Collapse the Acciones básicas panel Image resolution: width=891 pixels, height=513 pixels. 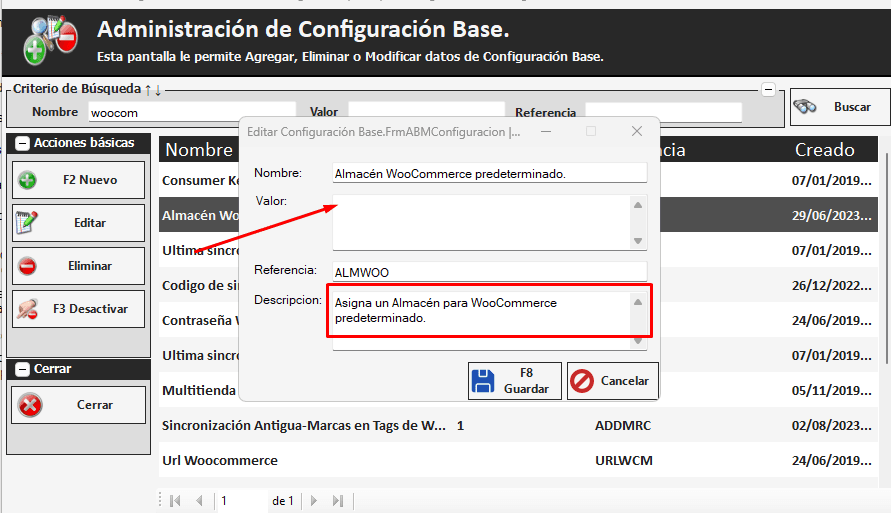(22, 143)
